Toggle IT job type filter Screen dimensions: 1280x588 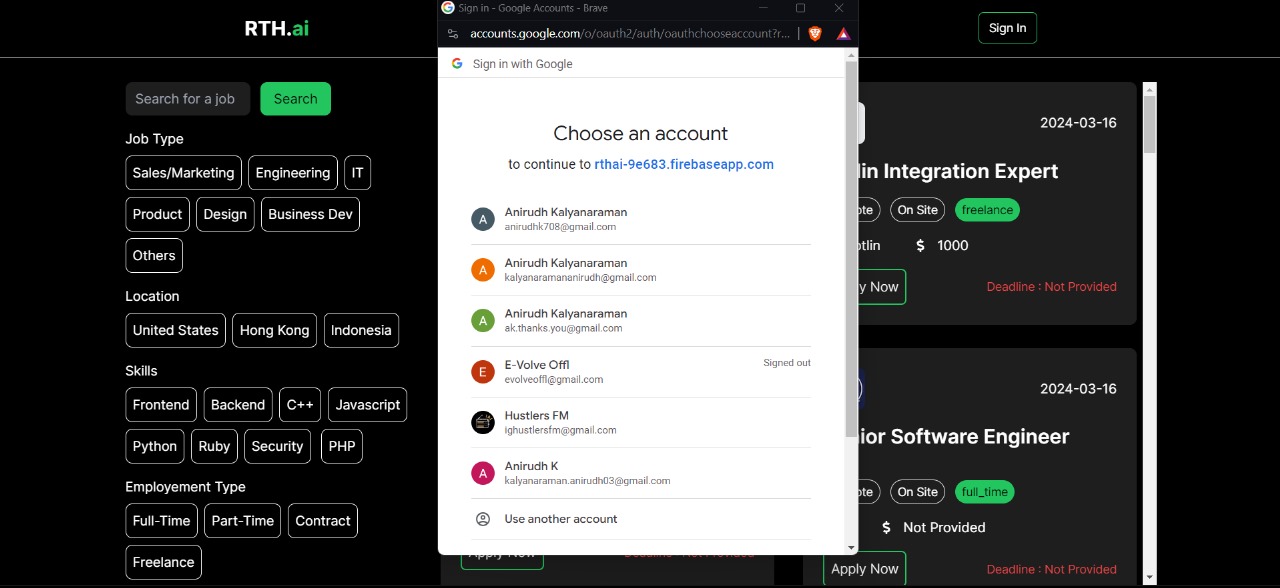[357, 173]
